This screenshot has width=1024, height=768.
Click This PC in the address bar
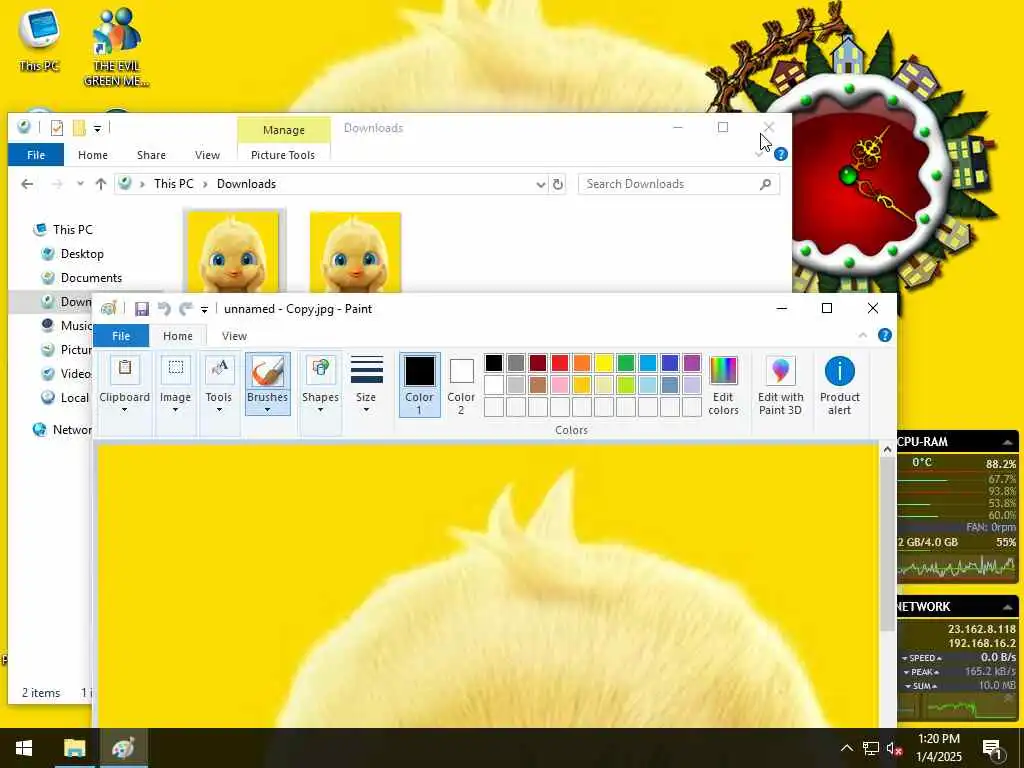point(174,184)
